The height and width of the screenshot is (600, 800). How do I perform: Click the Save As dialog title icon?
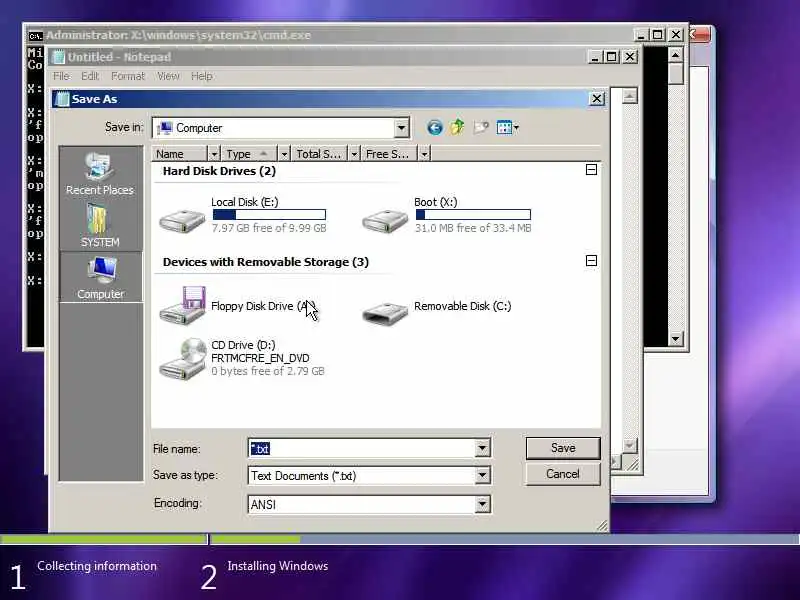click(x=62, y=99)
